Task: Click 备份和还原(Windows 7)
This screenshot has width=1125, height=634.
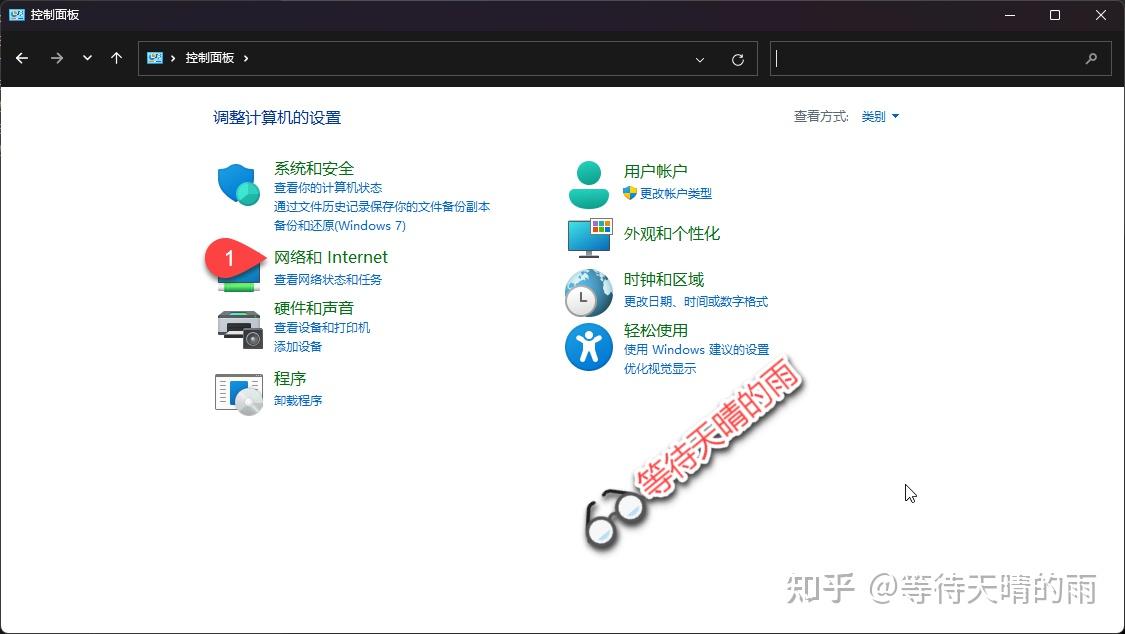Action: [x=340, y=226]
